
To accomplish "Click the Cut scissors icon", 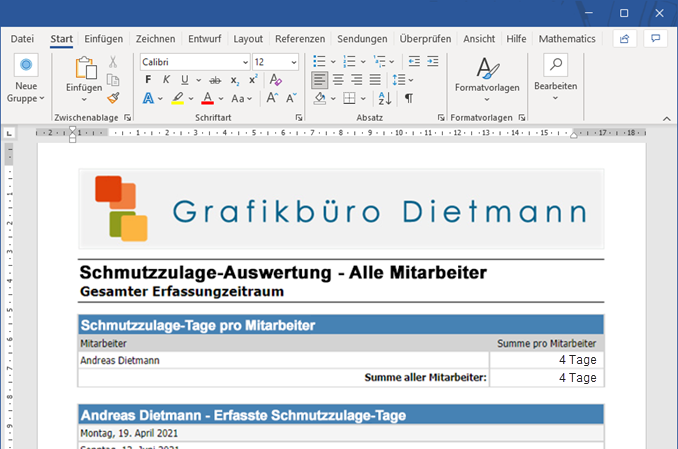I will [113, 62].
